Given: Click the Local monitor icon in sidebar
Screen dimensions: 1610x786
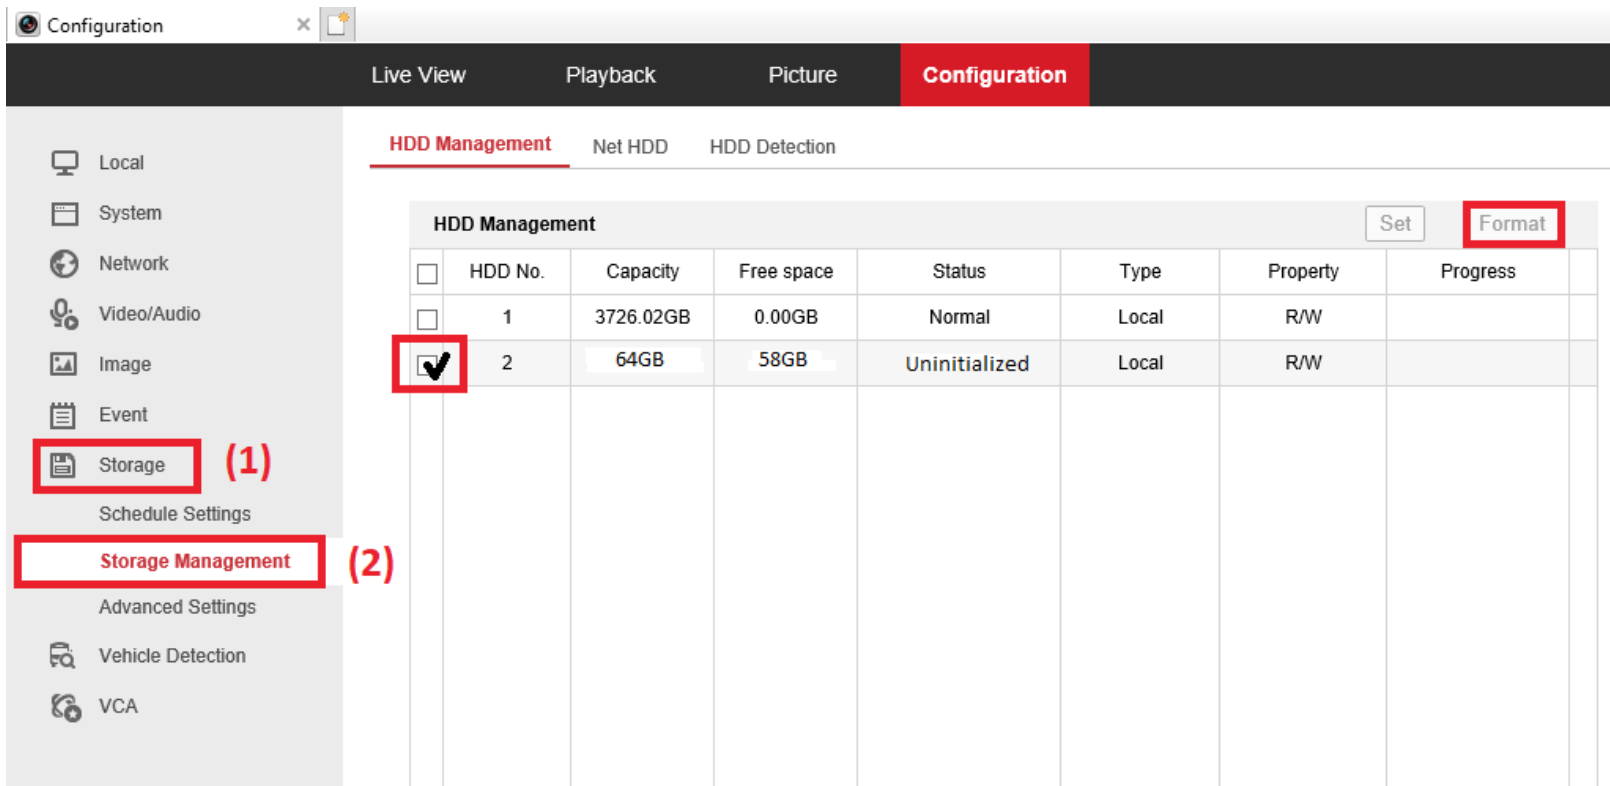Looking at the screenshot, I should tap(65, 163).
